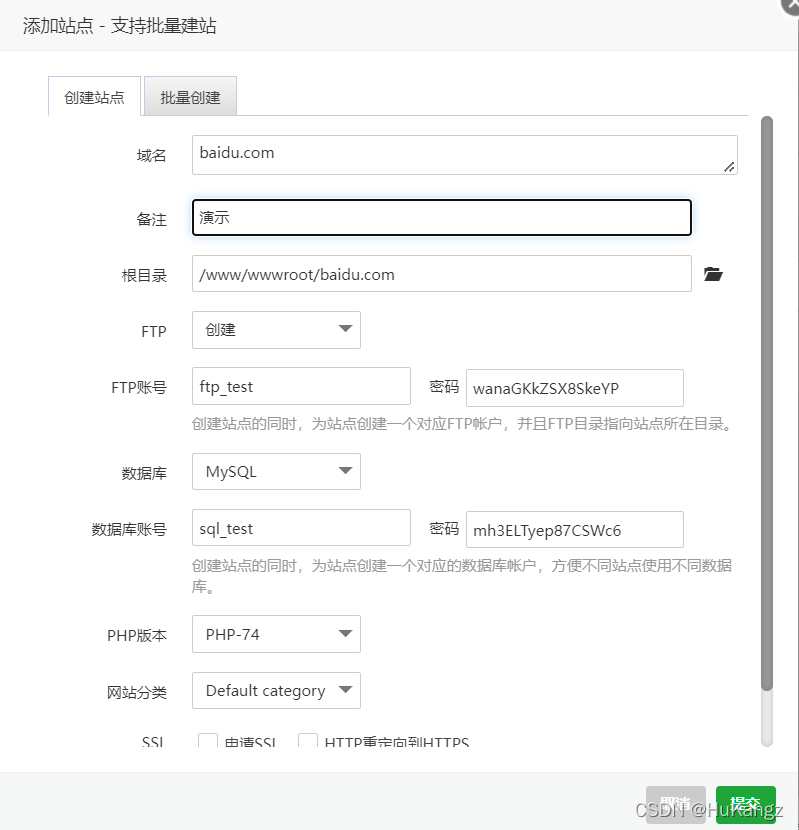Click the dialog's vertical scrollbar
Viewport: 799px width, 830px height.
point(767,402)
